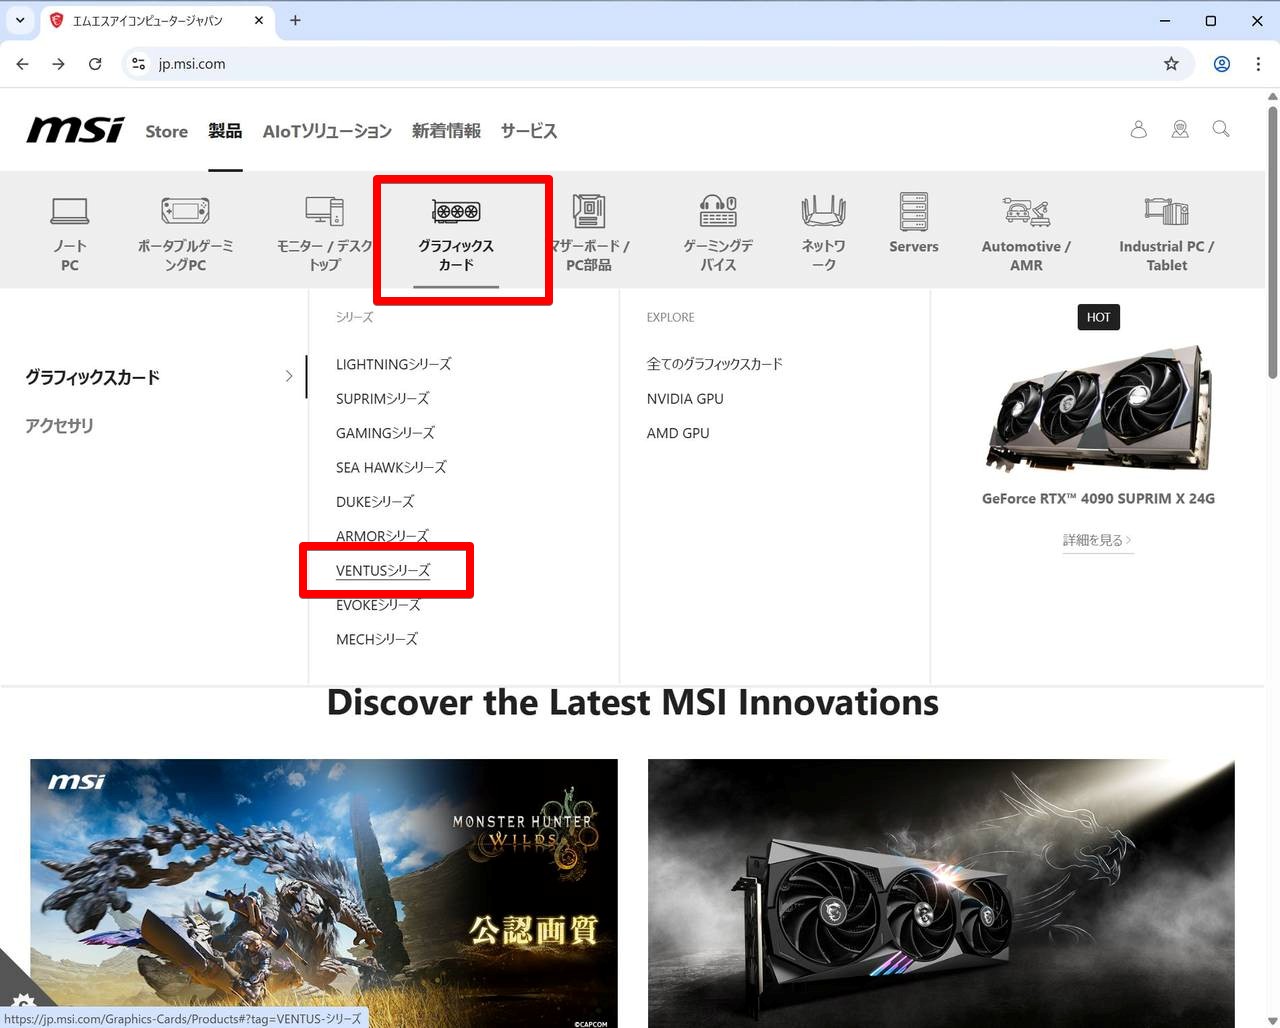This screenshot has width=1280, height=1028.
Task: Click GeForce RTX 4090 SUPRIM X 24G title
Action: [1098, 498]
